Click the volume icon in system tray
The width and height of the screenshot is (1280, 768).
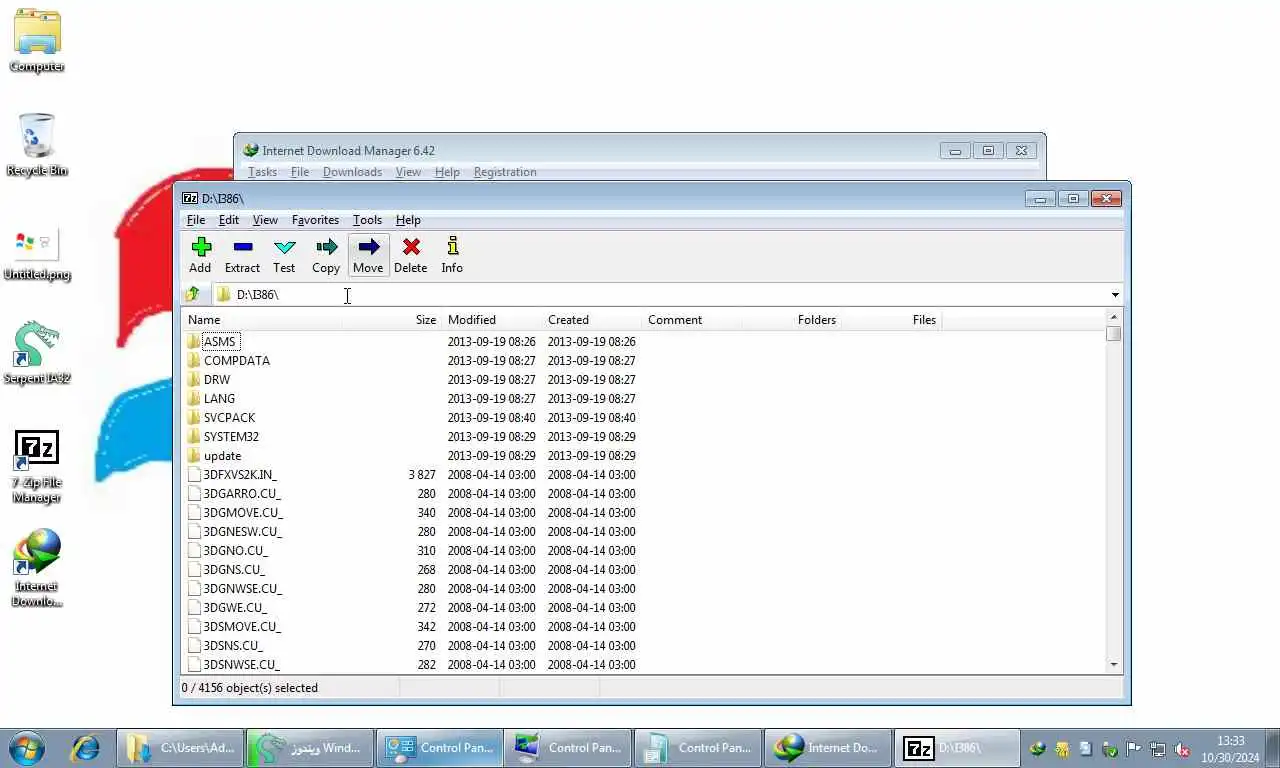pyautogui.click(x=1182, y=749)
